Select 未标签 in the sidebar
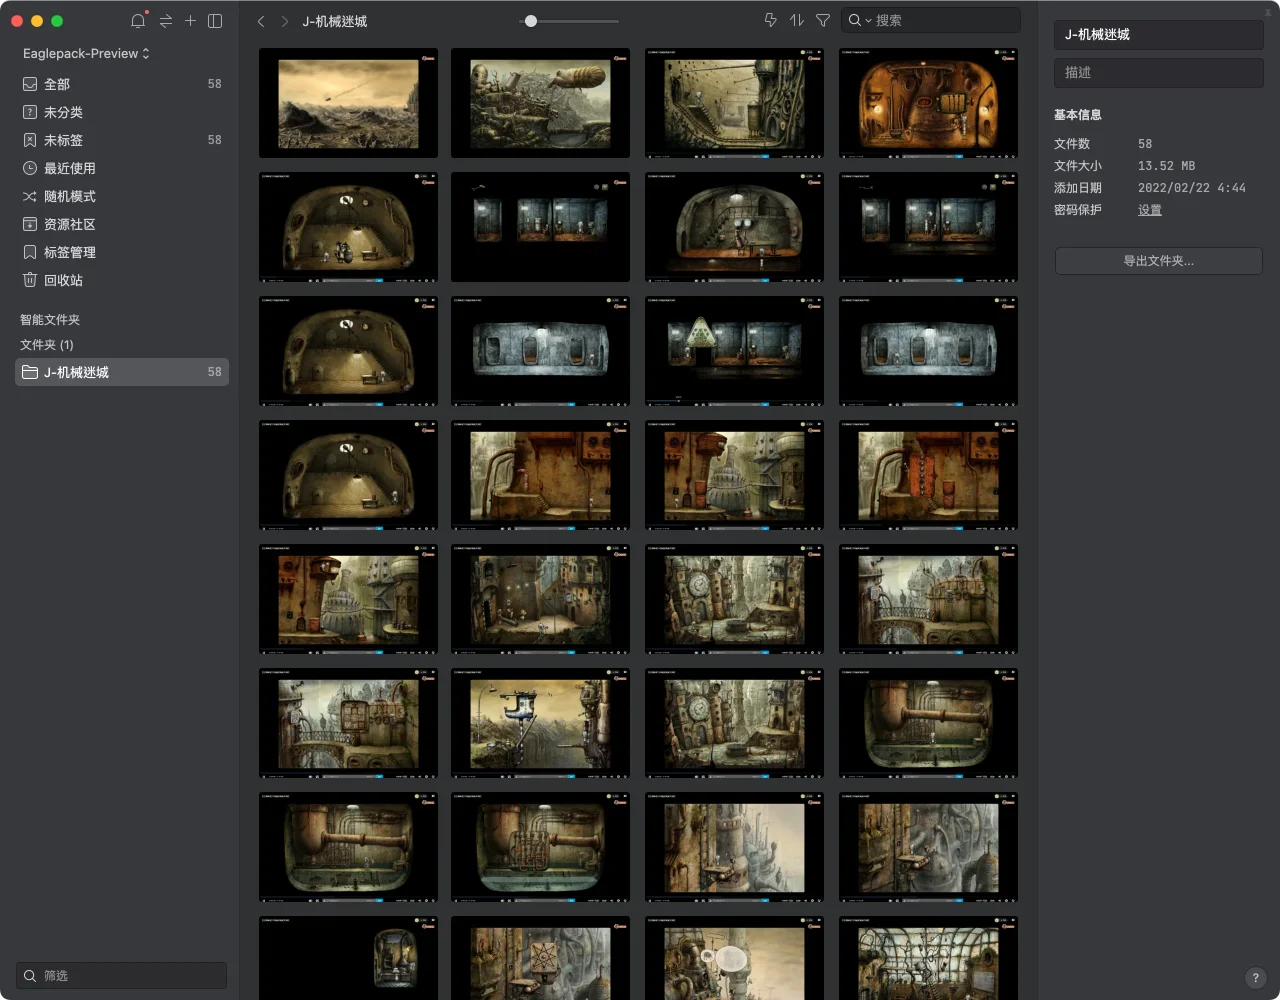Image resolution: width=1280 pixels, height=1000 pixels. pos(122,140)
